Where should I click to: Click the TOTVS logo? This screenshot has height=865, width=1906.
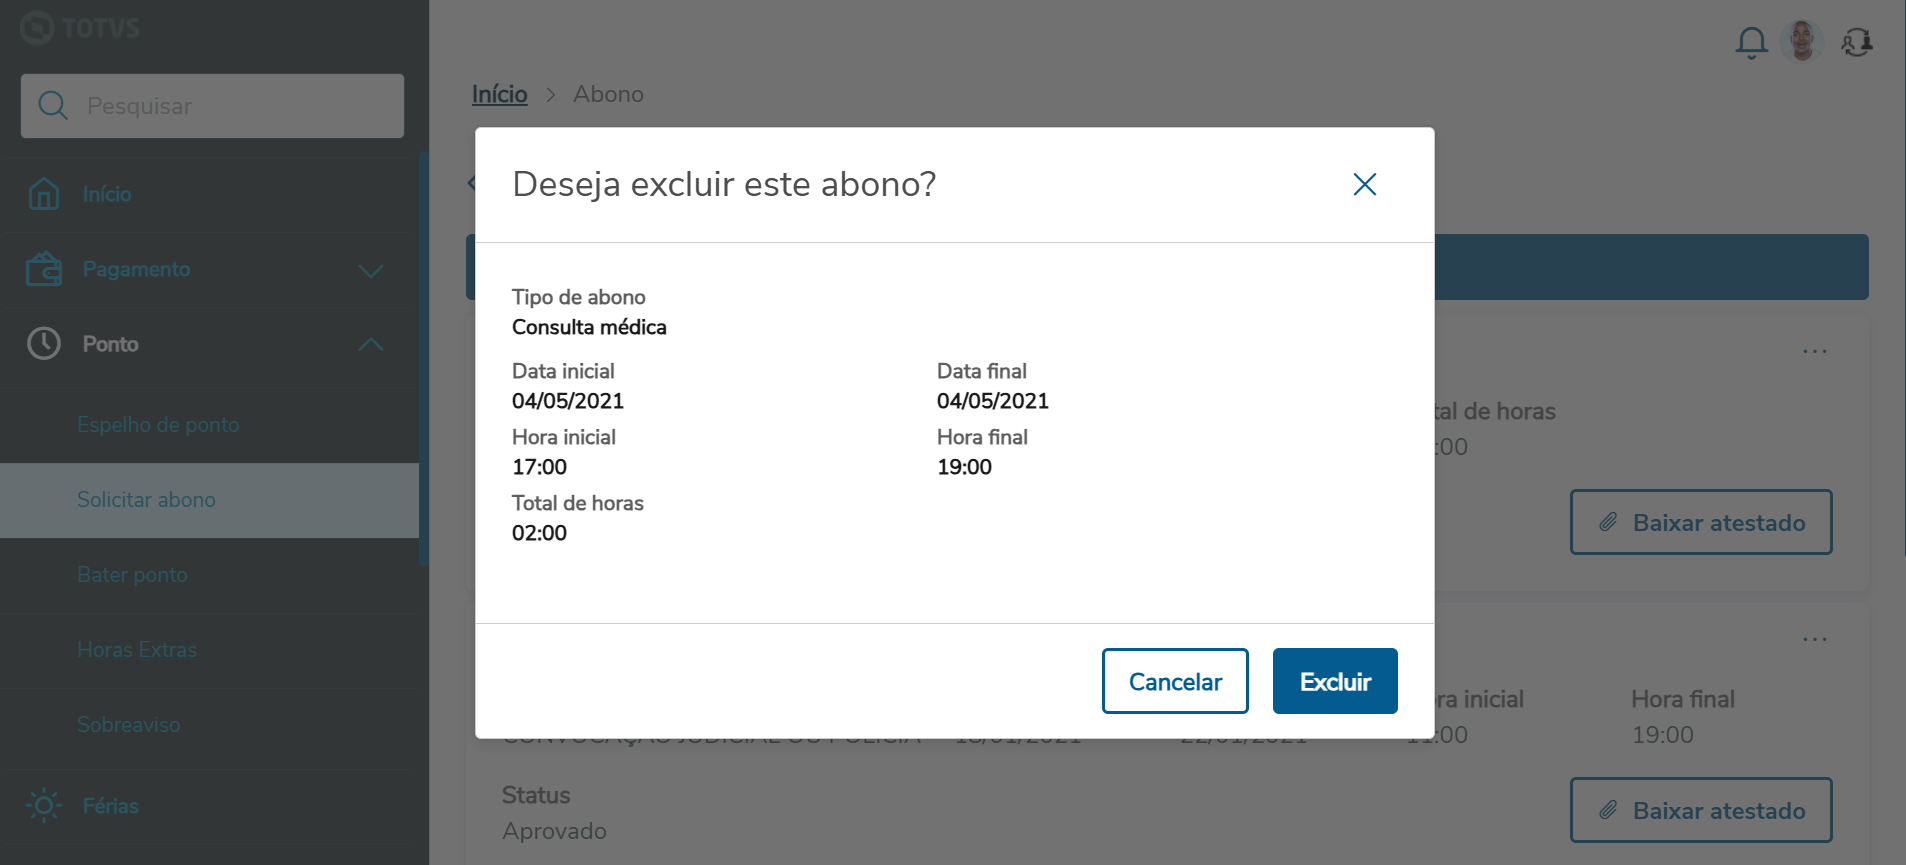coord(80,28)
